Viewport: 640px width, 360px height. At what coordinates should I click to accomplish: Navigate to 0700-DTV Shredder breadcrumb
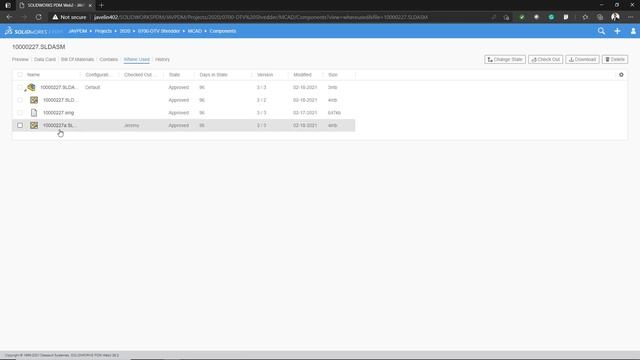pos(159,31)
